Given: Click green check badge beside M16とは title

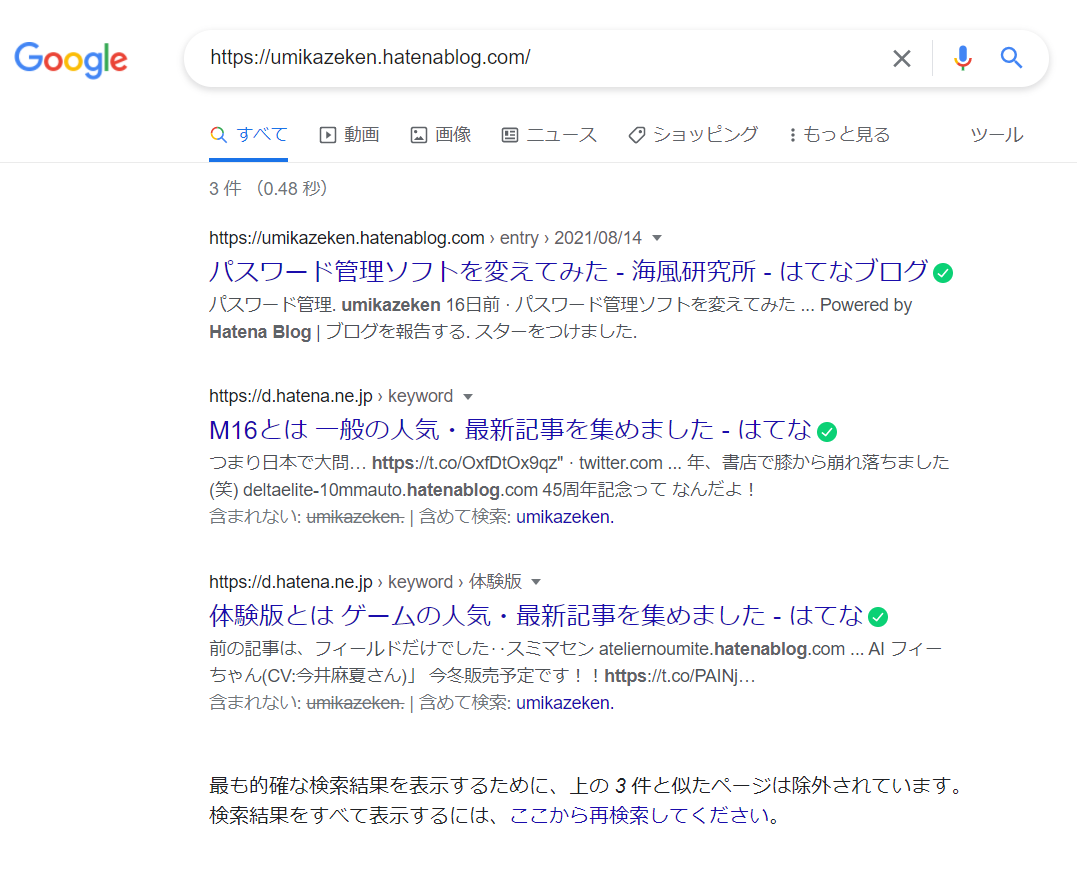Looking at the screenshot, I should [827, 432].
